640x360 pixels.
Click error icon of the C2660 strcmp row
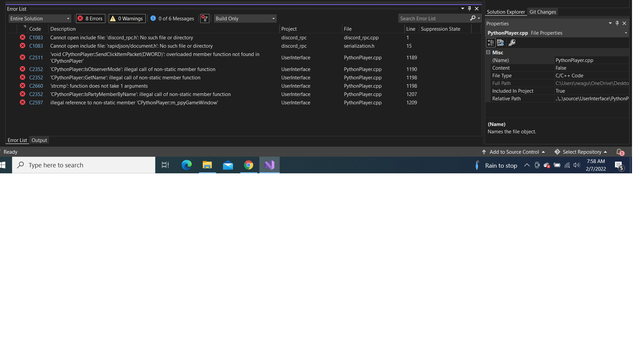(x=22, y=86)
